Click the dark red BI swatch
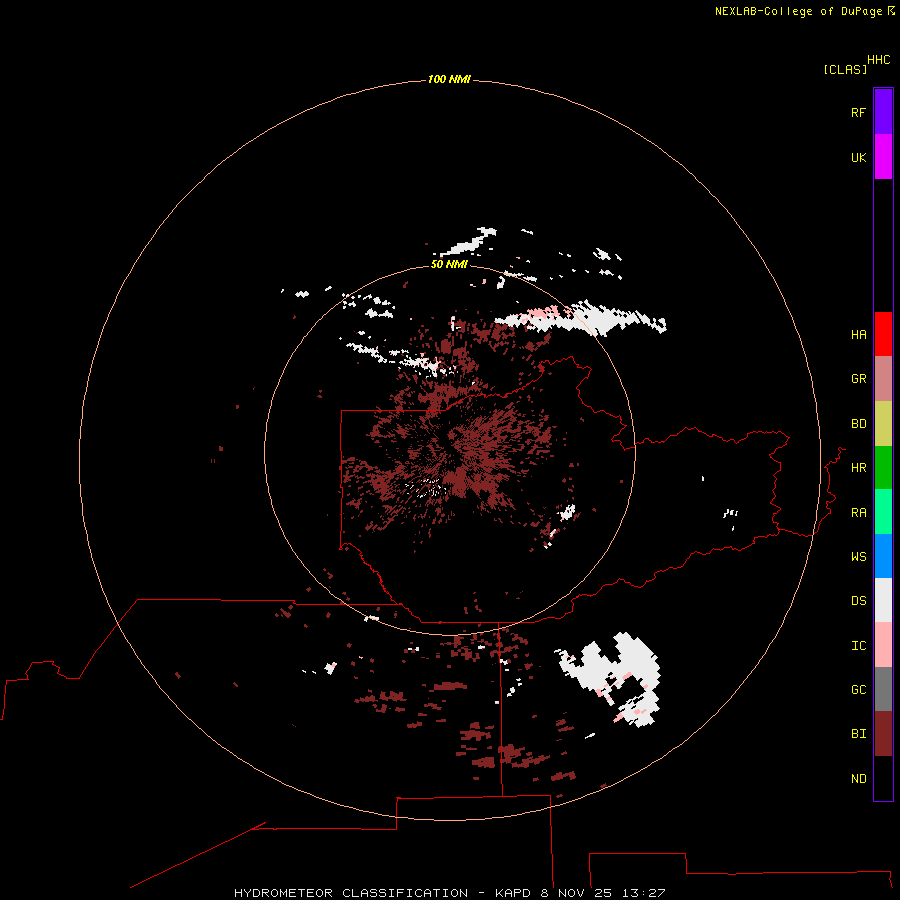This screenshot has height=900, width=900. click(883, 734)
